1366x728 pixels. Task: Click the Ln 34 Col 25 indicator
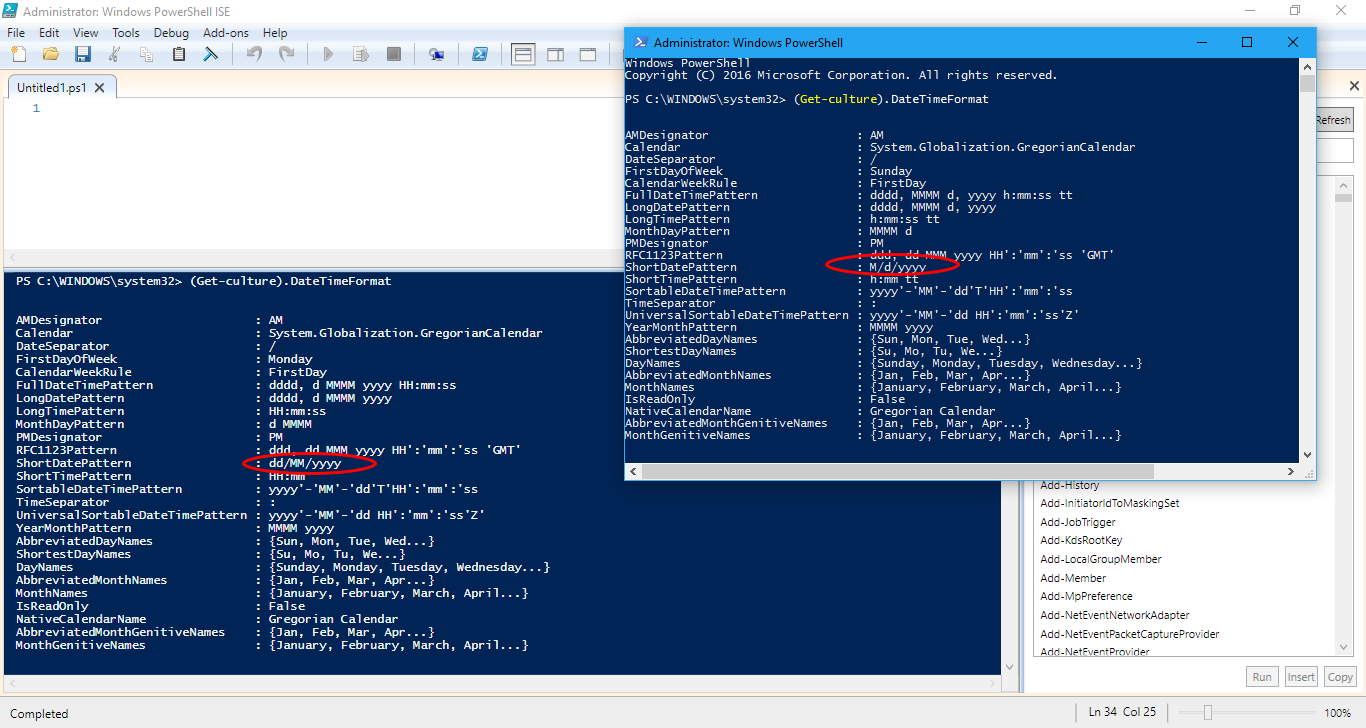click(x=1122, y=712)
